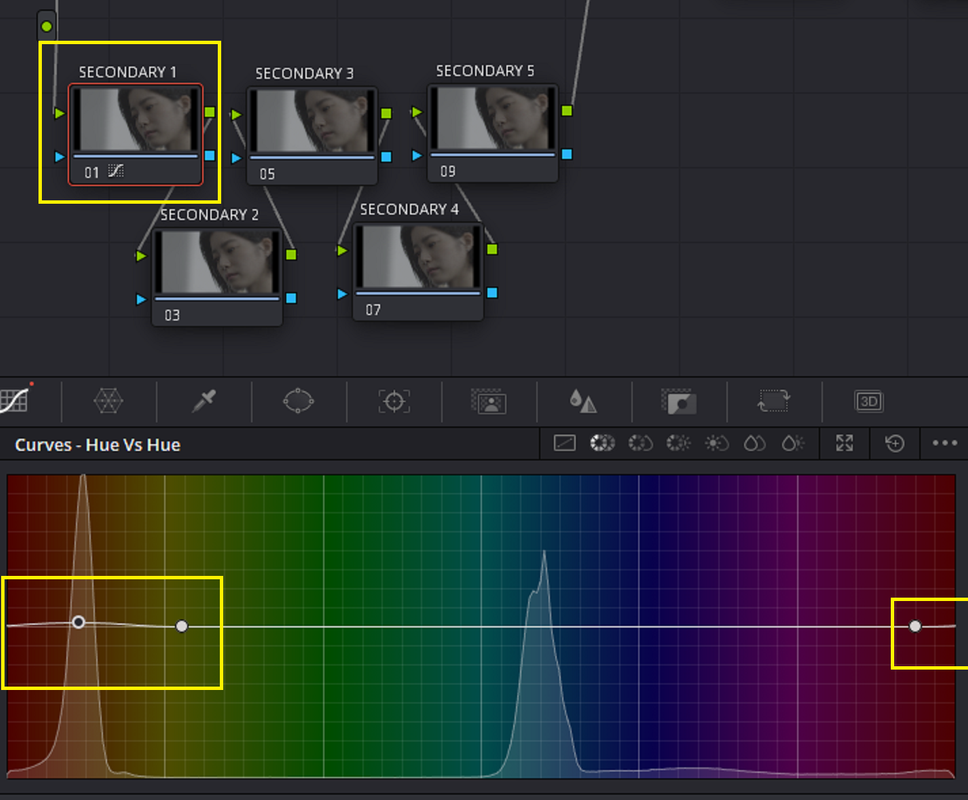Open the Magic Mask palette
This screenshot has width=968, height=800.
tap(489, 402)
